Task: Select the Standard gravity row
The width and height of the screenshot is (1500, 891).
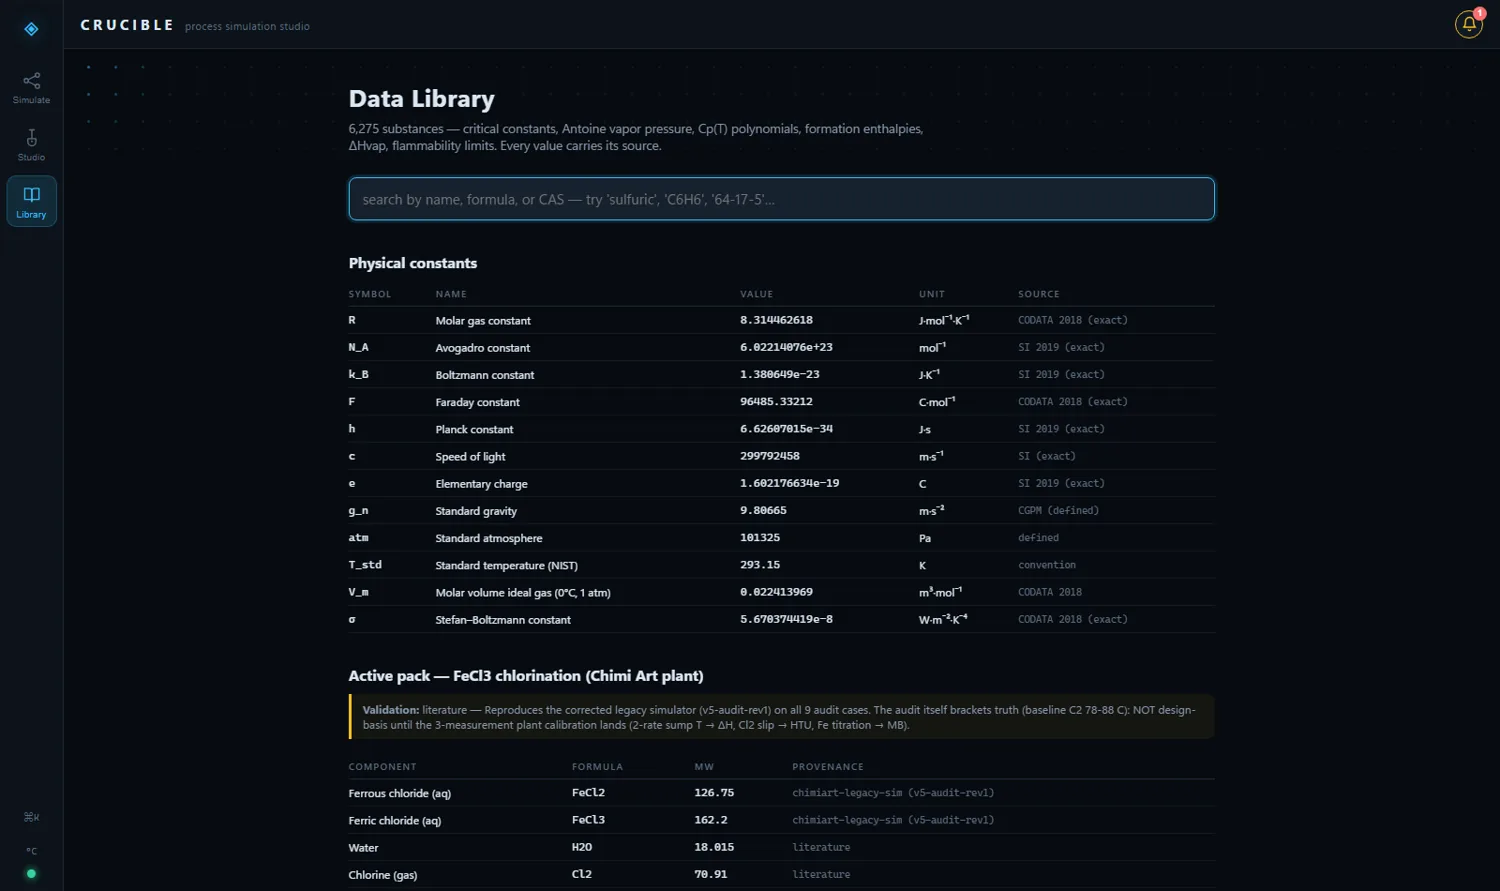Action: [781, 511]
